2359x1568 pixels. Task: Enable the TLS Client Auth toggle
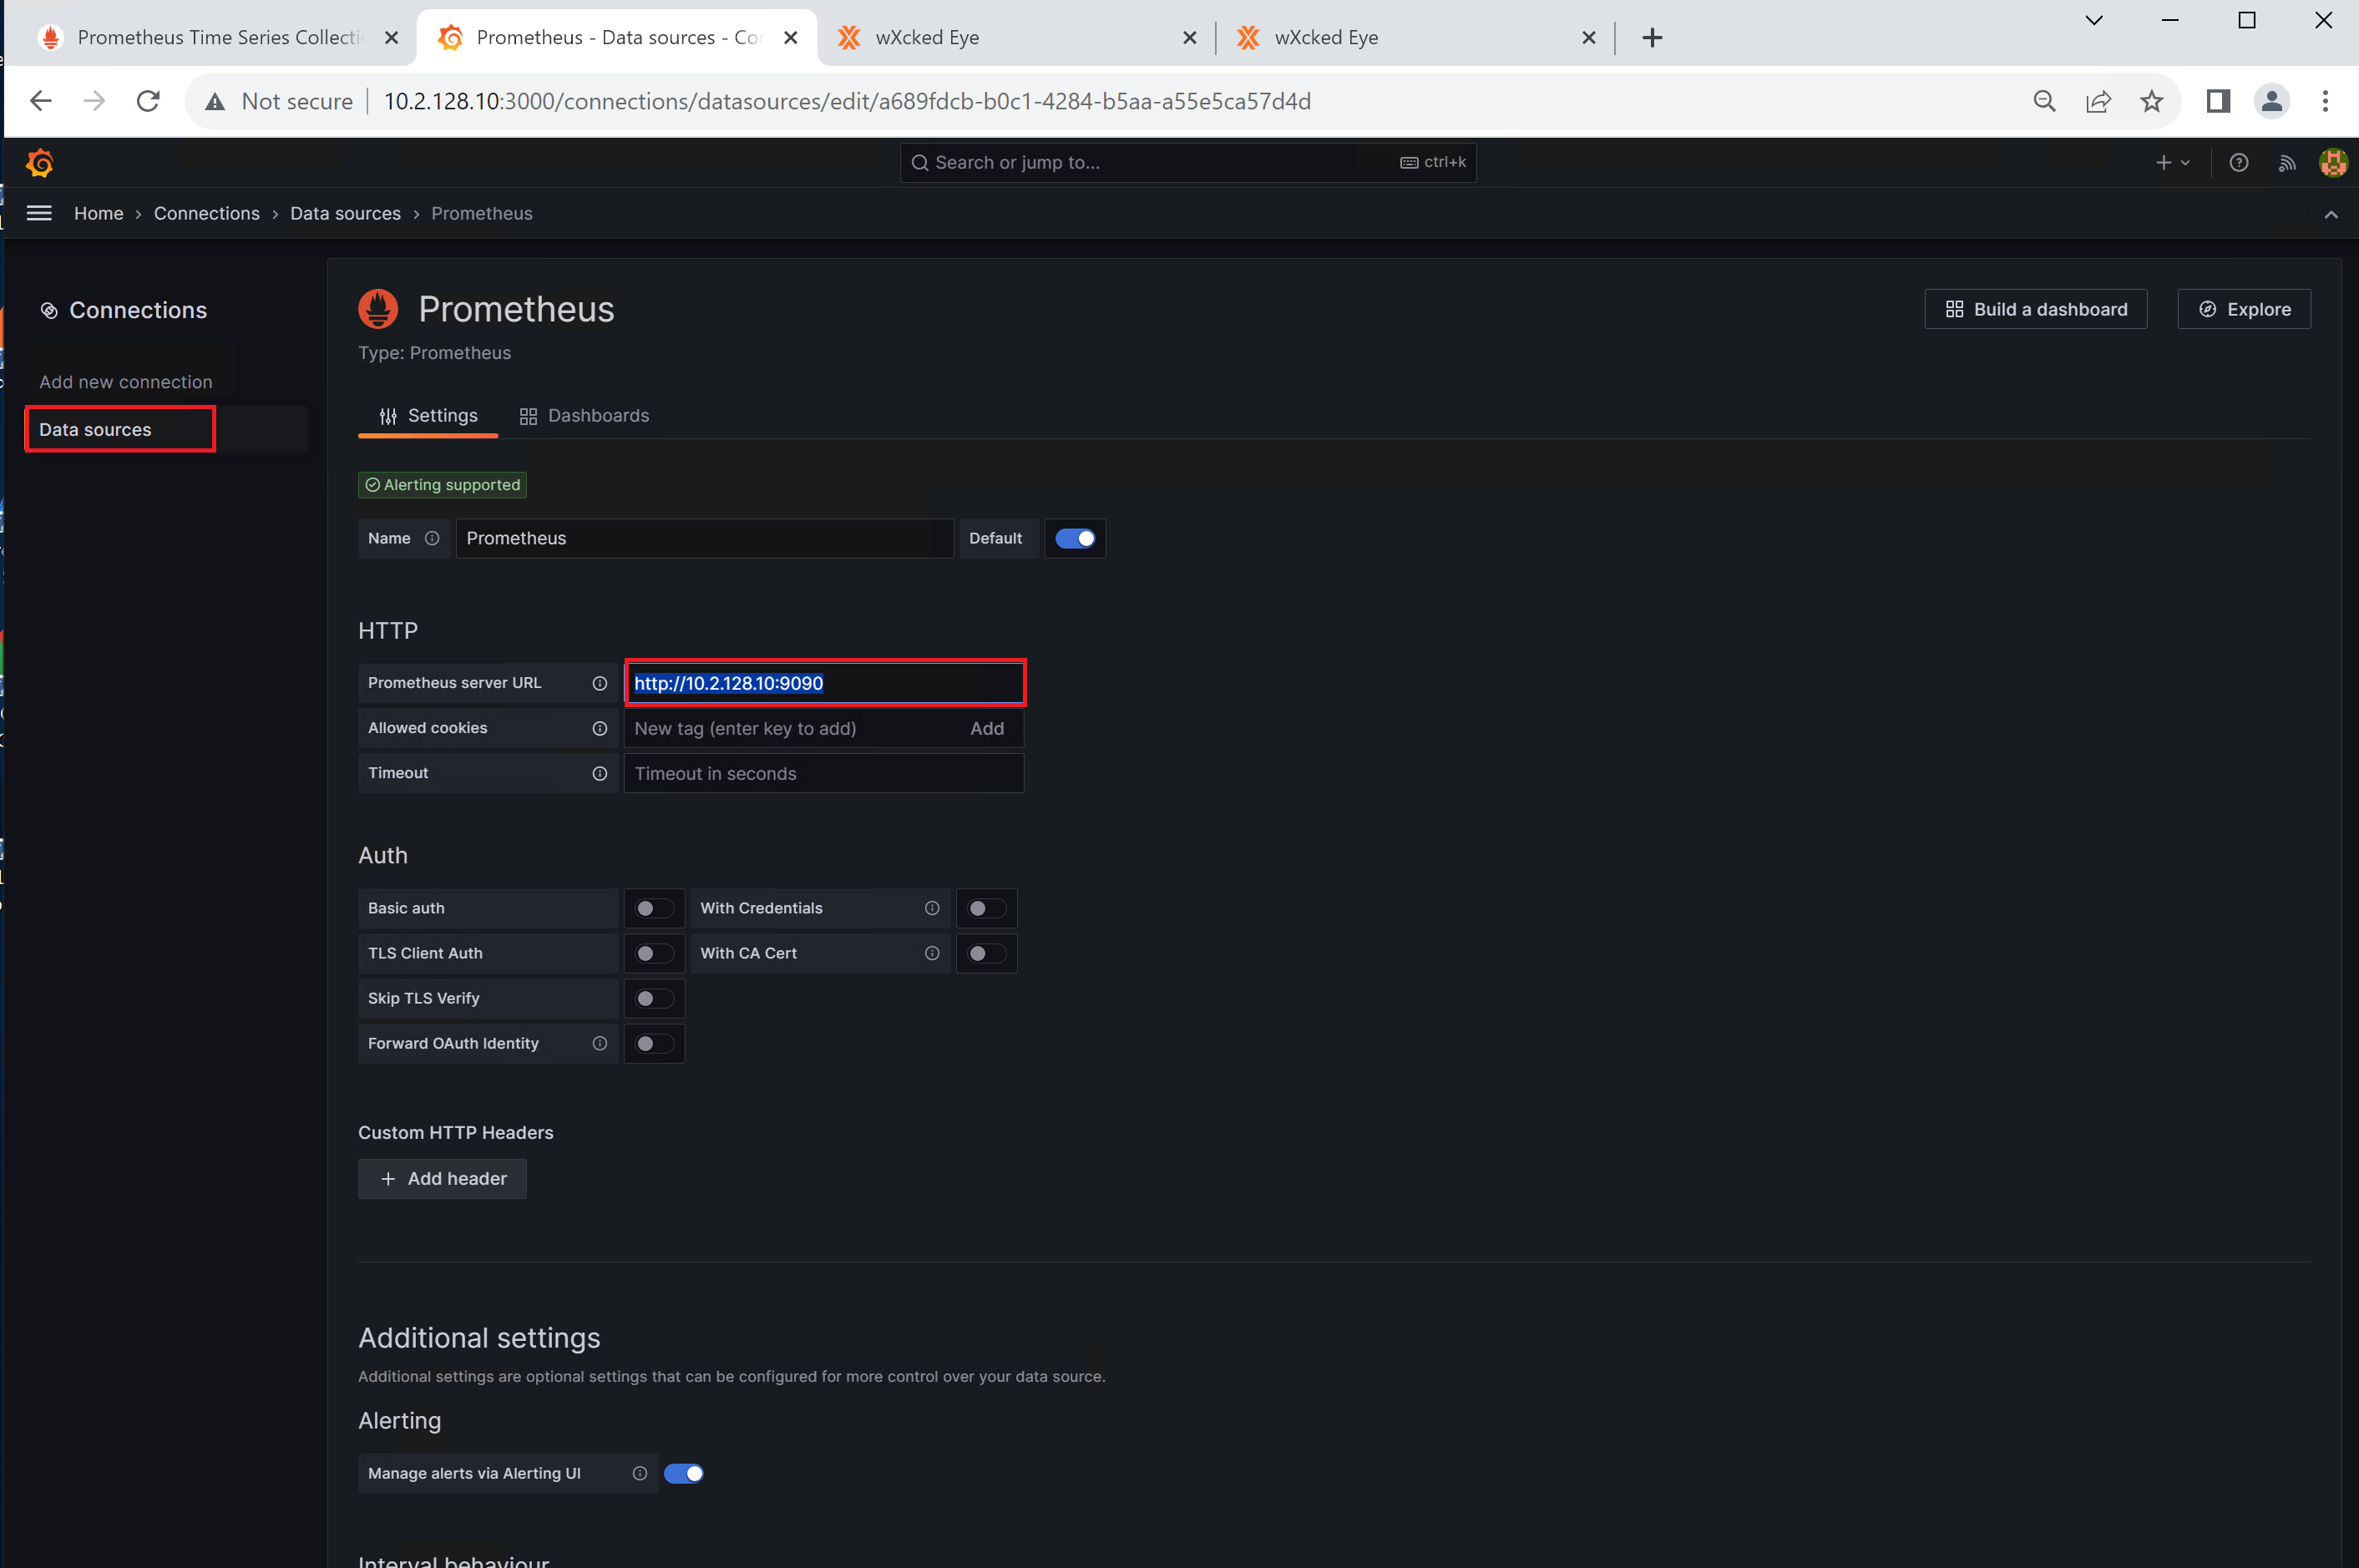tap(654, 953)
